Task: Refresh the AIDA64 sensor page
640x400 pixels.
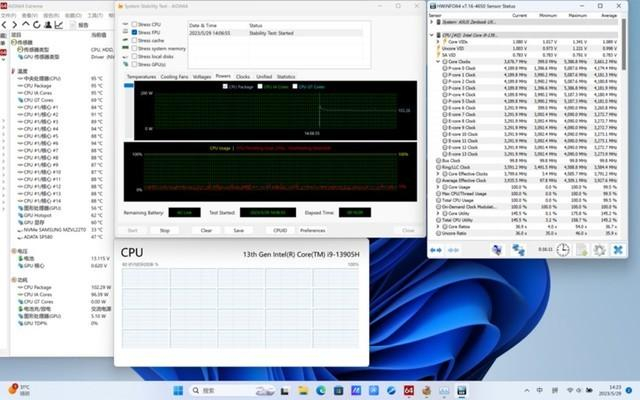Action: click(37, 25)
